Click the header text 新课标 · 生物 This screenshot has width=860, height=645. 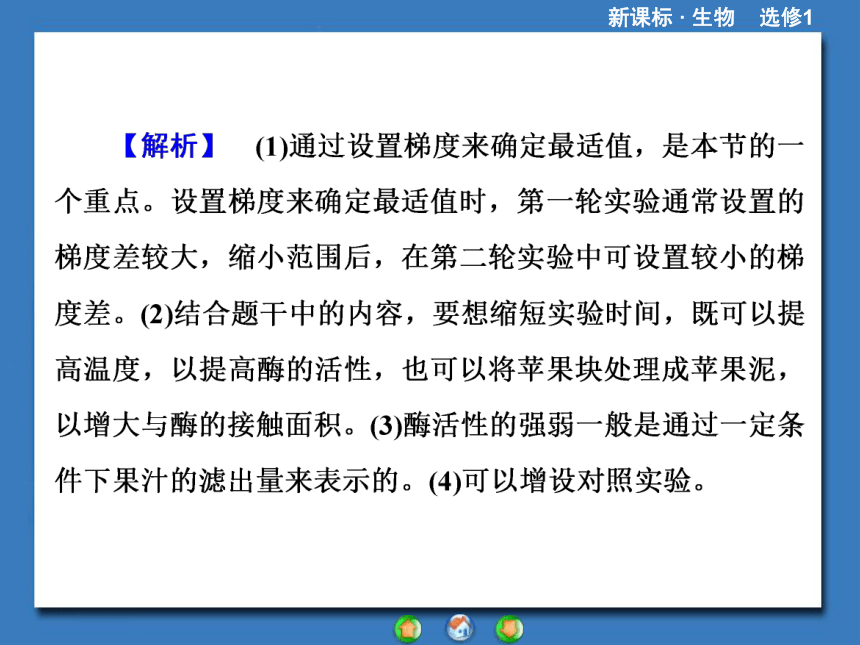[671, 17]
